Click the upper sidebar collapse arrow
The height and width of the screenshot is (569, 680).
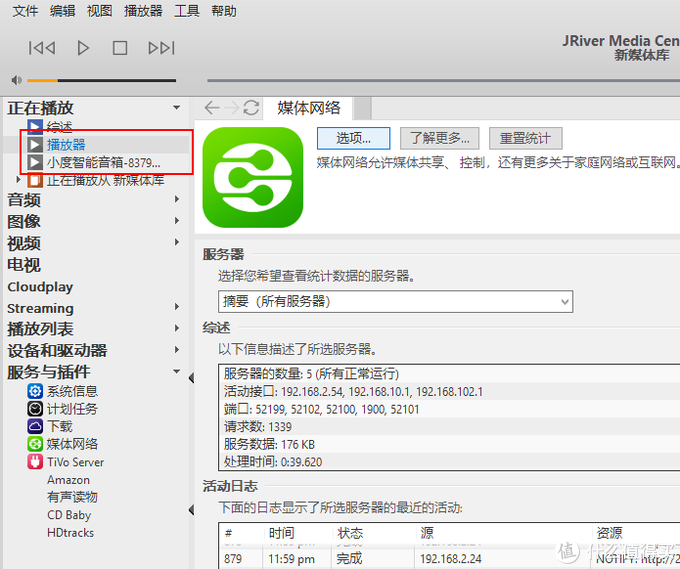coord(191,378)
